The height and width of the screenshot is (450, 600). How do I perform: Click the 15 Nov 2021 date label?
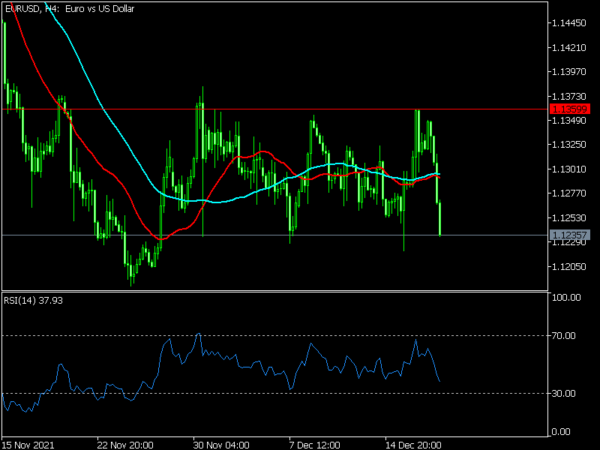point(29,441)
